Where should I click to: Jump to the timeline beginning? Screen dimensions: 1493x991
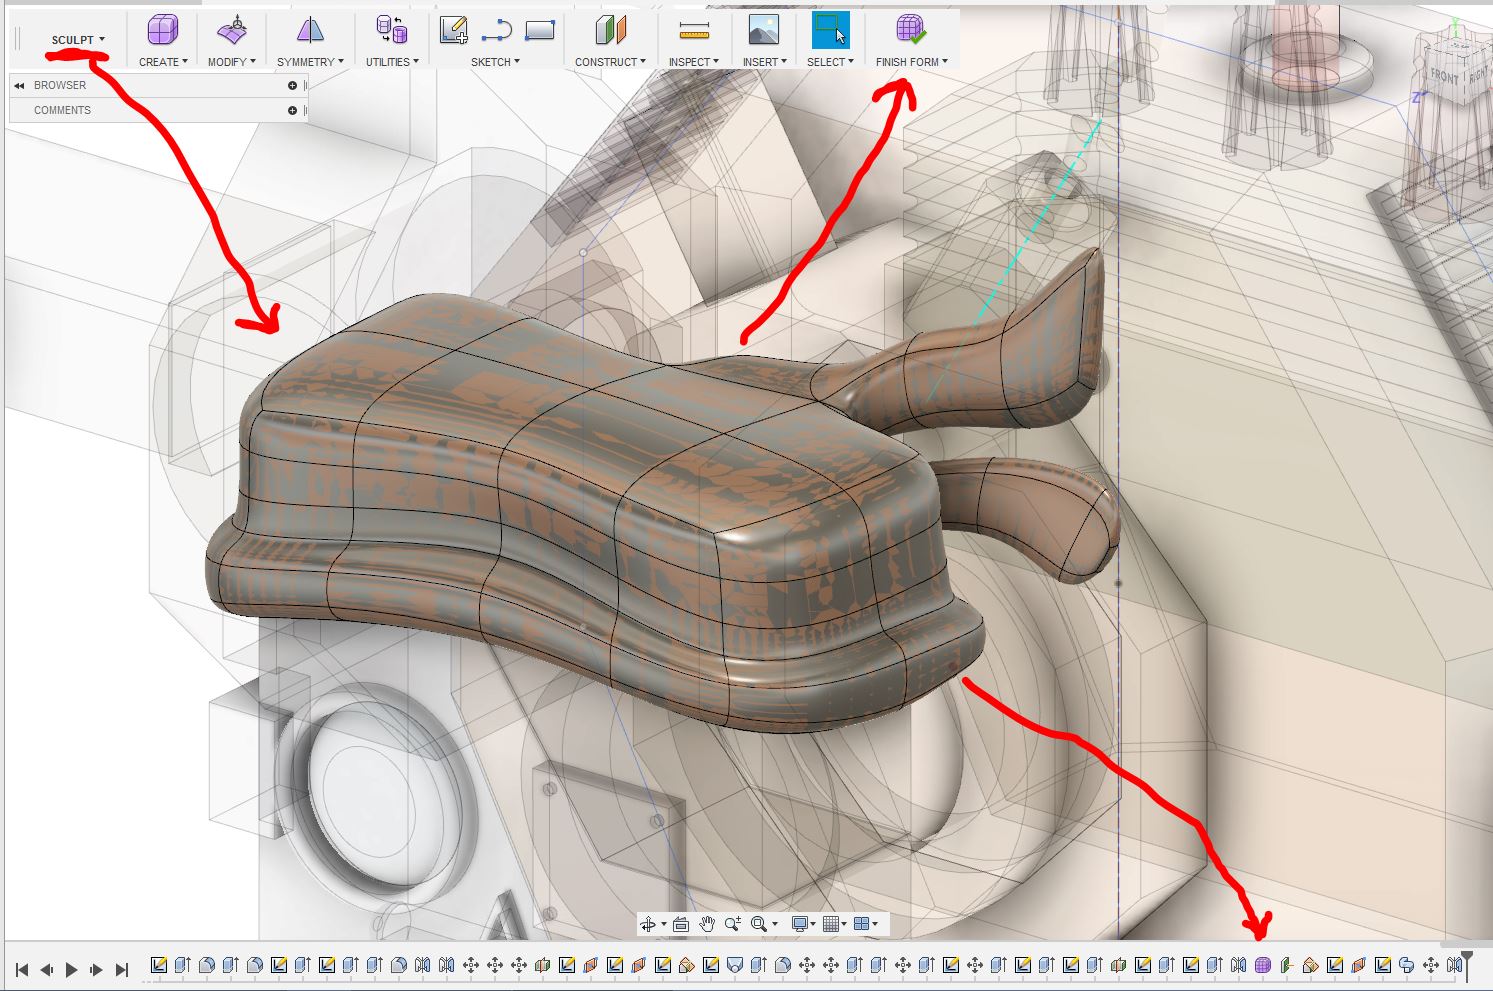22,969
